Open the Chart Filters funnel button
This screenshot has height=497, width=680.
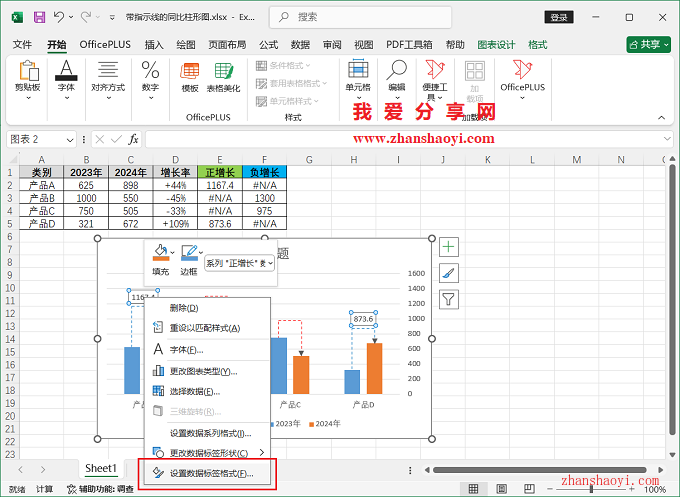click(x=449, y=299)
